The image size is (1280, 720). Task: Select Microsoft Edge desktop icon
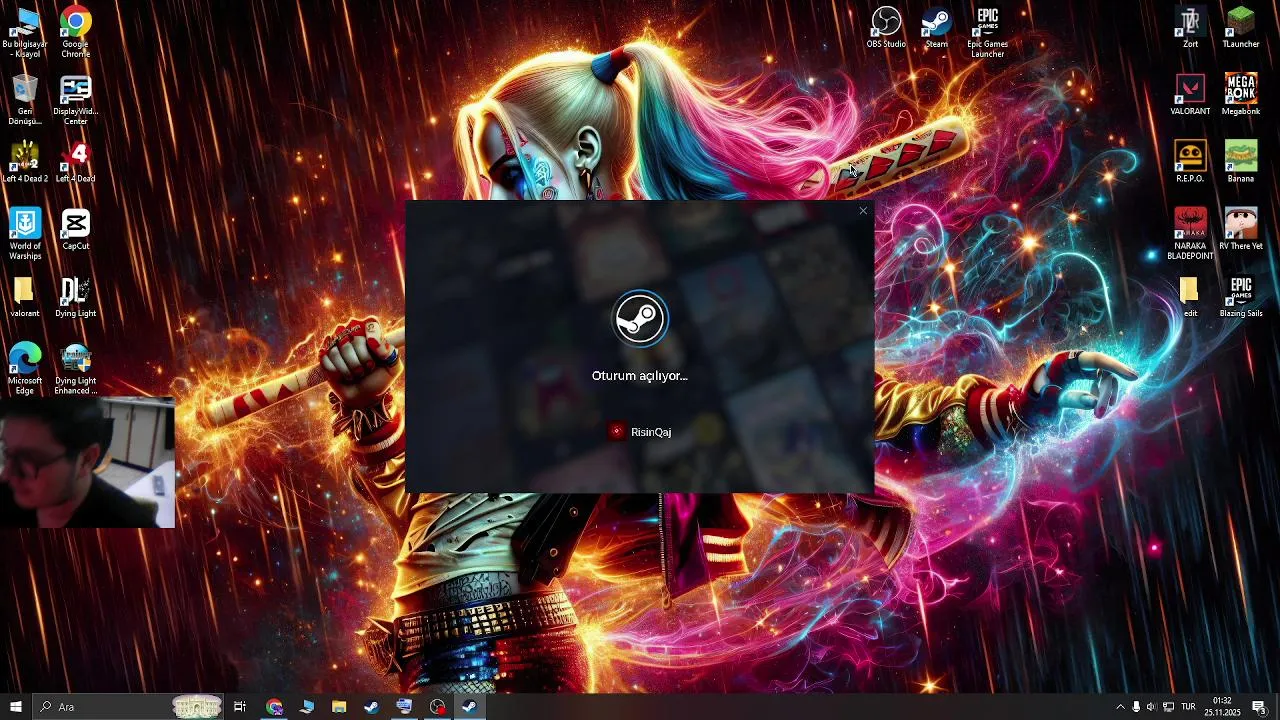click(x=25, y=369)
